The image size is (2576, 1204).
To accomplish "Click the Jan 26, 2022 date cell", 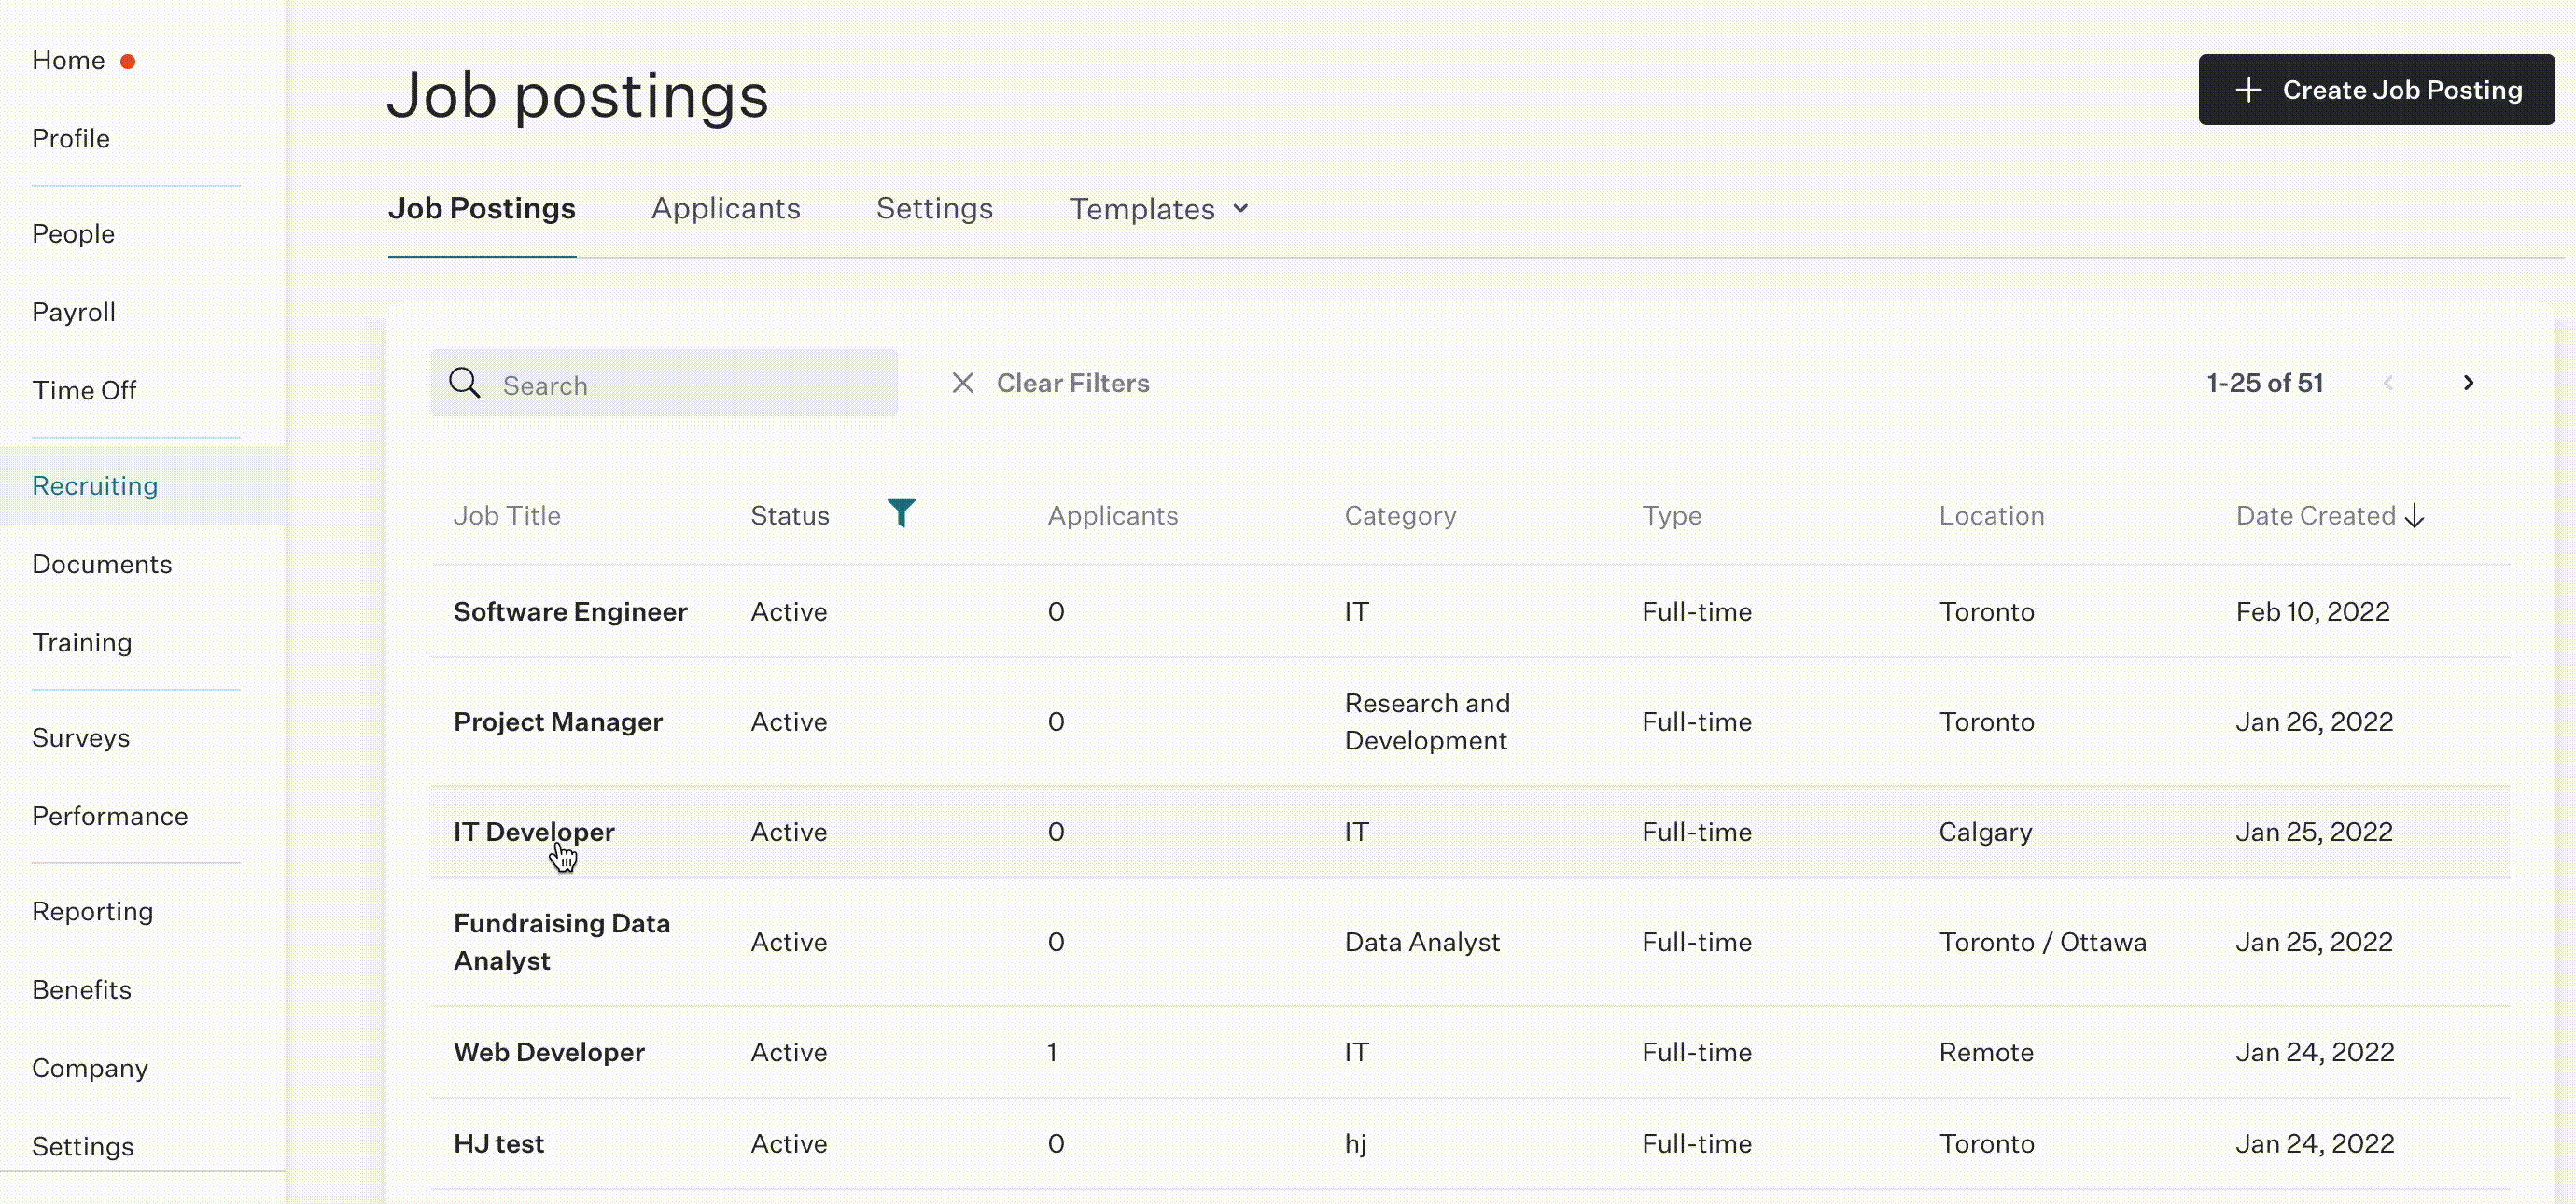I will pyautogui.click(x=2314, y=722).
